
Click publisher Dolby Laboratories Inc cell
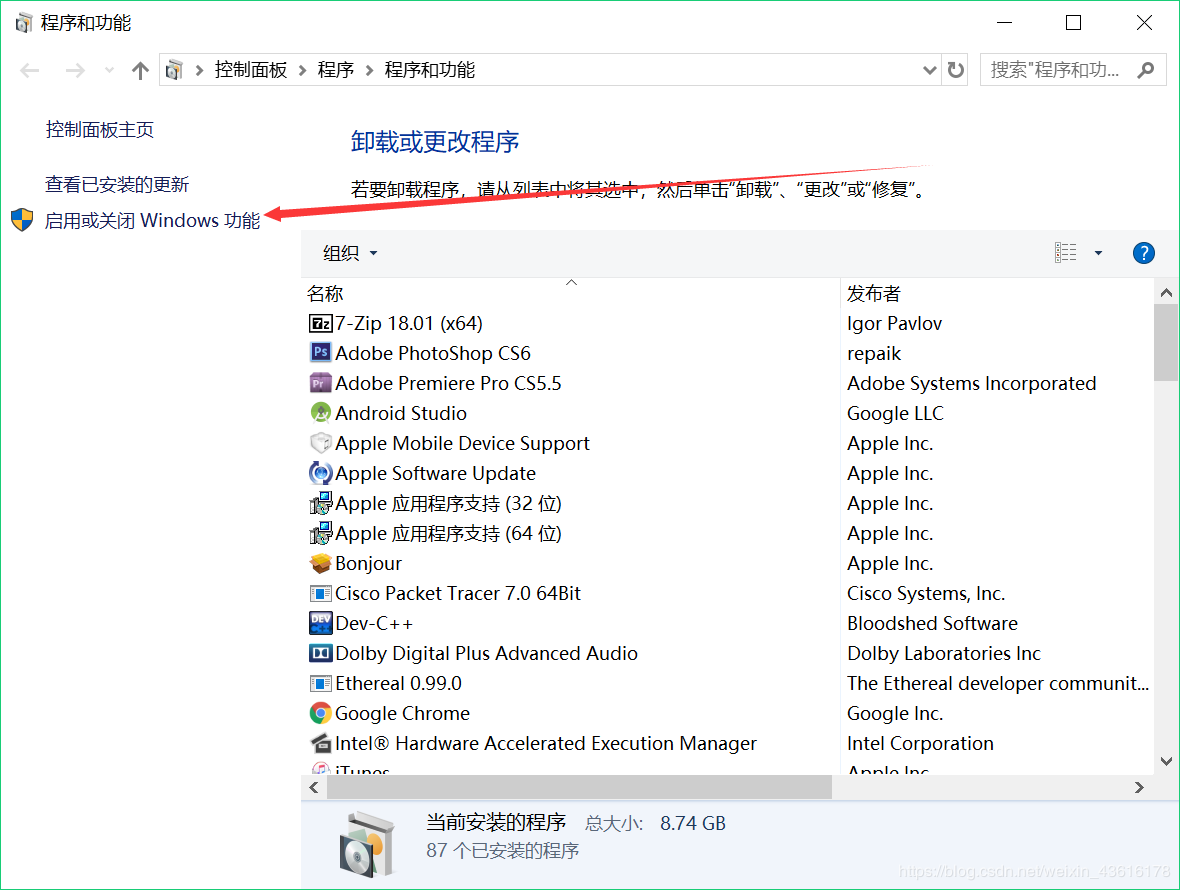[x=944, y=653]
